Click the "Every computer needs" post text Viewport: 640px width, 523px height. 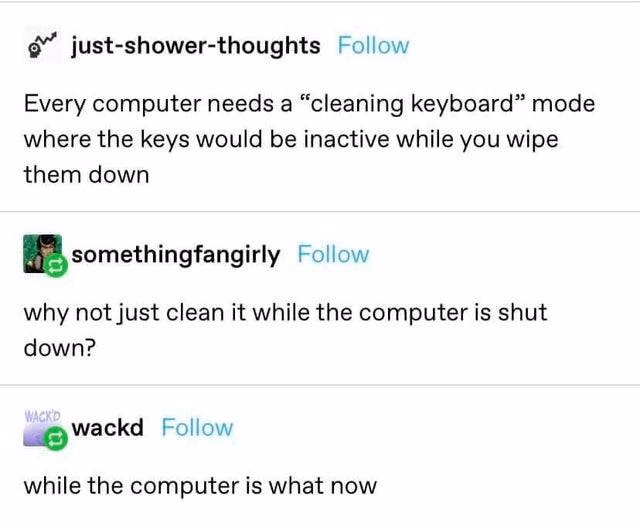[149, 104]
